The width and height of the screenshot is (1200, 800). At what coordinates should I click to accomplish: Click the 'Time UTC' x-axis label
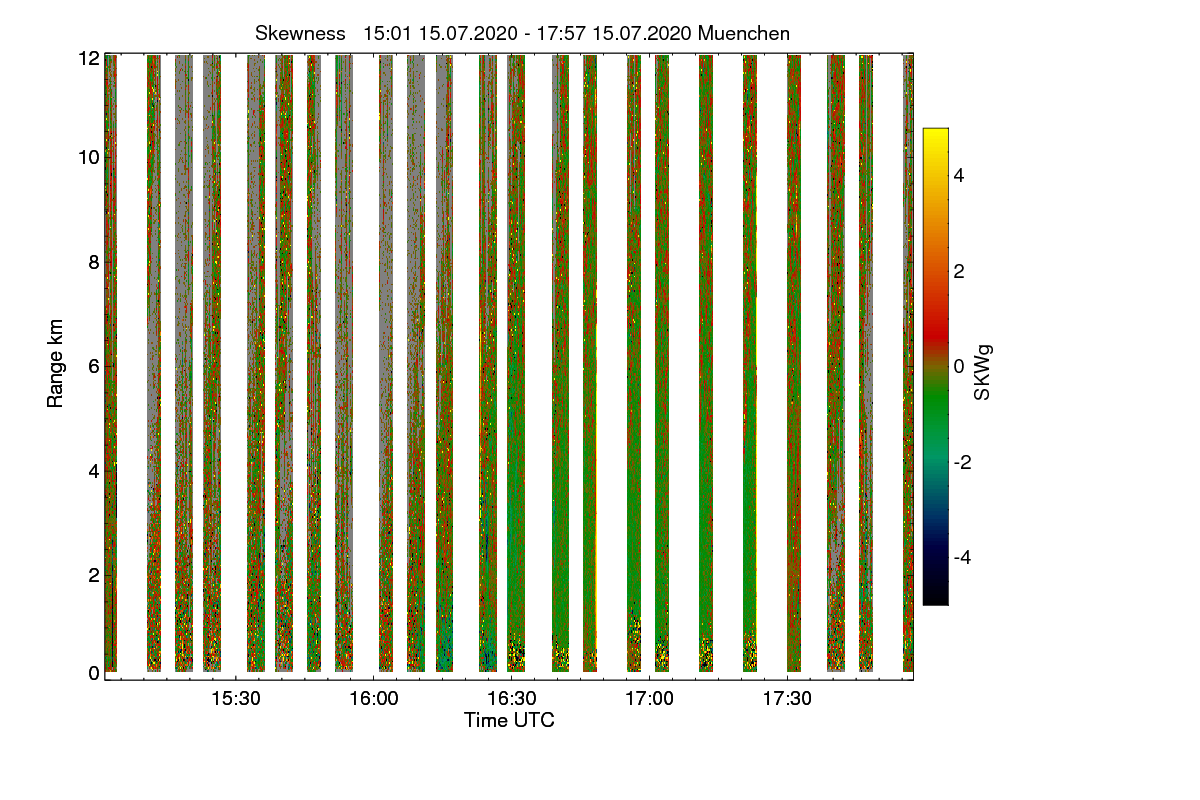pyautogui.click(x=509, y=720)
